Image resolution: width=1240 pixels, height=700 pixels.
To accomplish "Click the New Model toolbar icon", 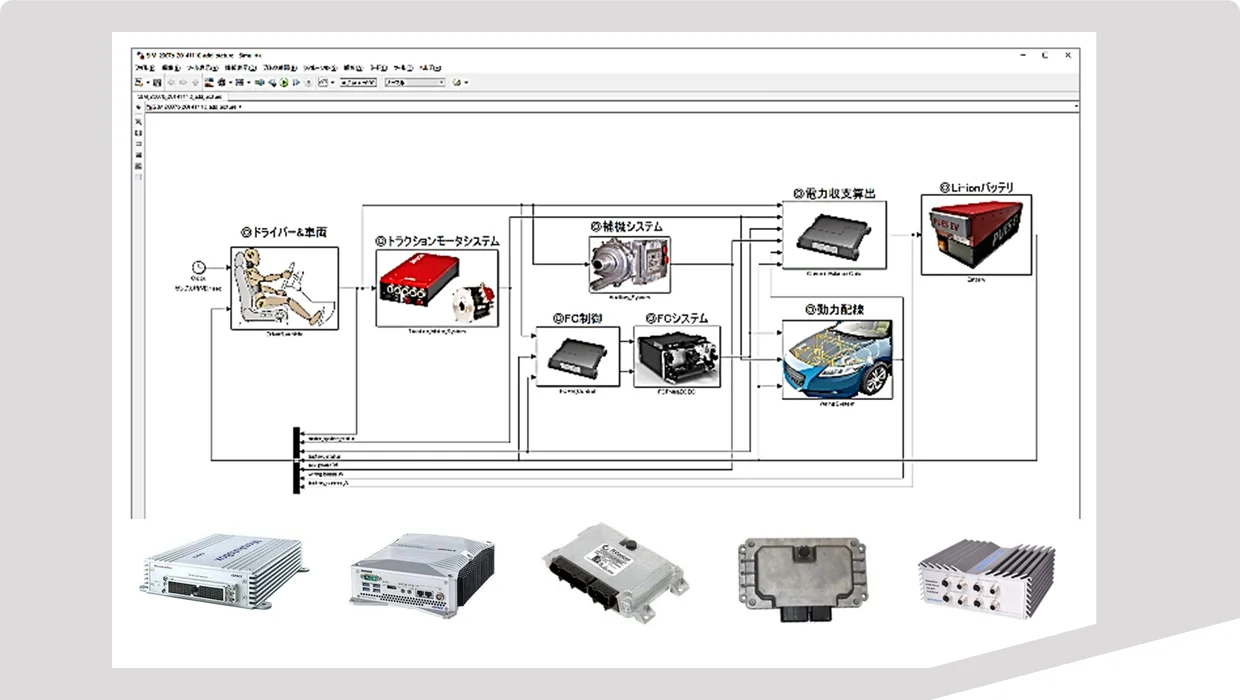I will pyautogui.click(x=139, y=82).
